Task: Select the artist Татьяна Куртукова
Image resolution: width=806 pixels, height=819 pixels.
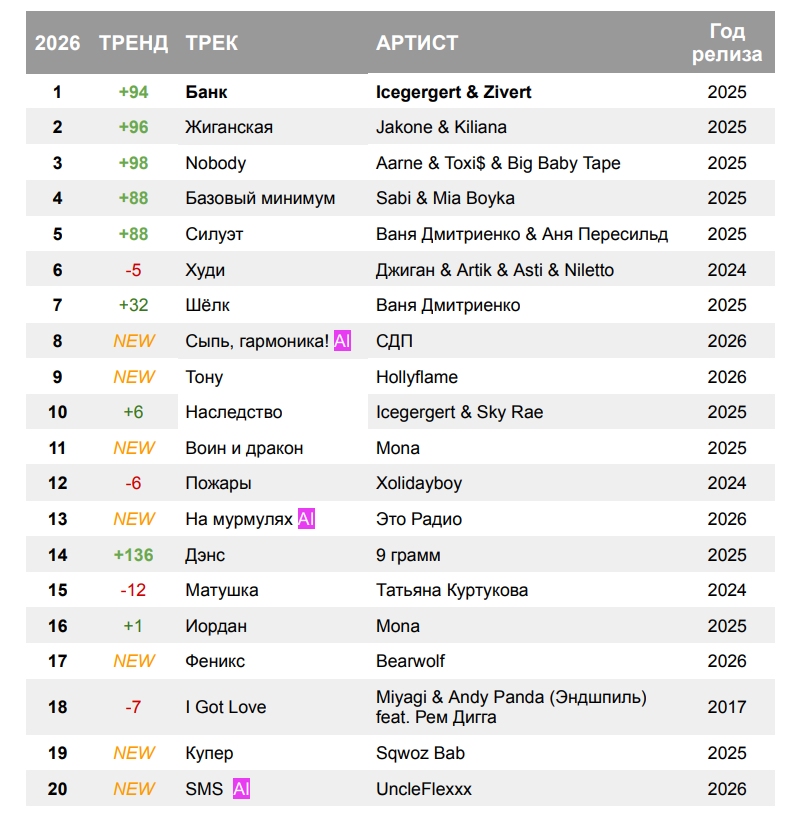Action: click(x=452, y=590)
